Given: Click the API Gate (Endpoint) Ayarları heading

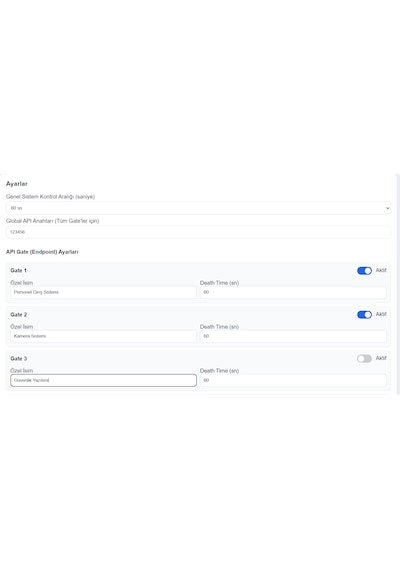Looking at the screenshot, I should (42, 252).
